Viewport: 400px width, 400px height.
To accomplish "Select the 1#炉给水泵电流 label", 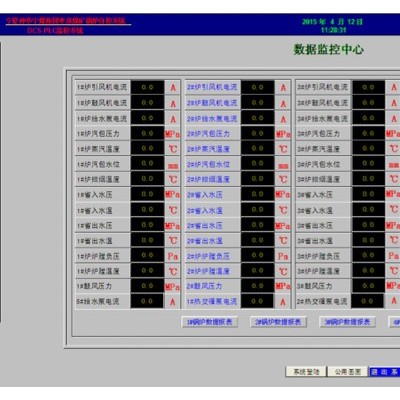I will [x=103, y=118].
